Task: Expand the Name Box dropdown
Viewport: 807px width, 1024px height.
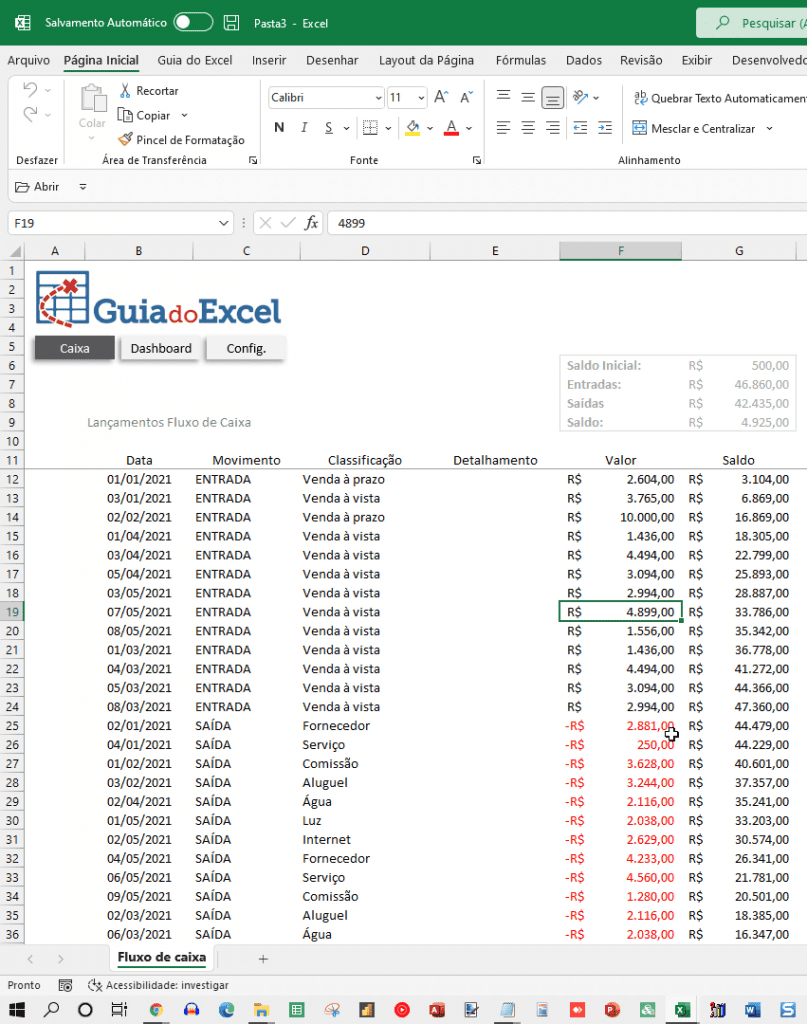Action: coord(223,223)
